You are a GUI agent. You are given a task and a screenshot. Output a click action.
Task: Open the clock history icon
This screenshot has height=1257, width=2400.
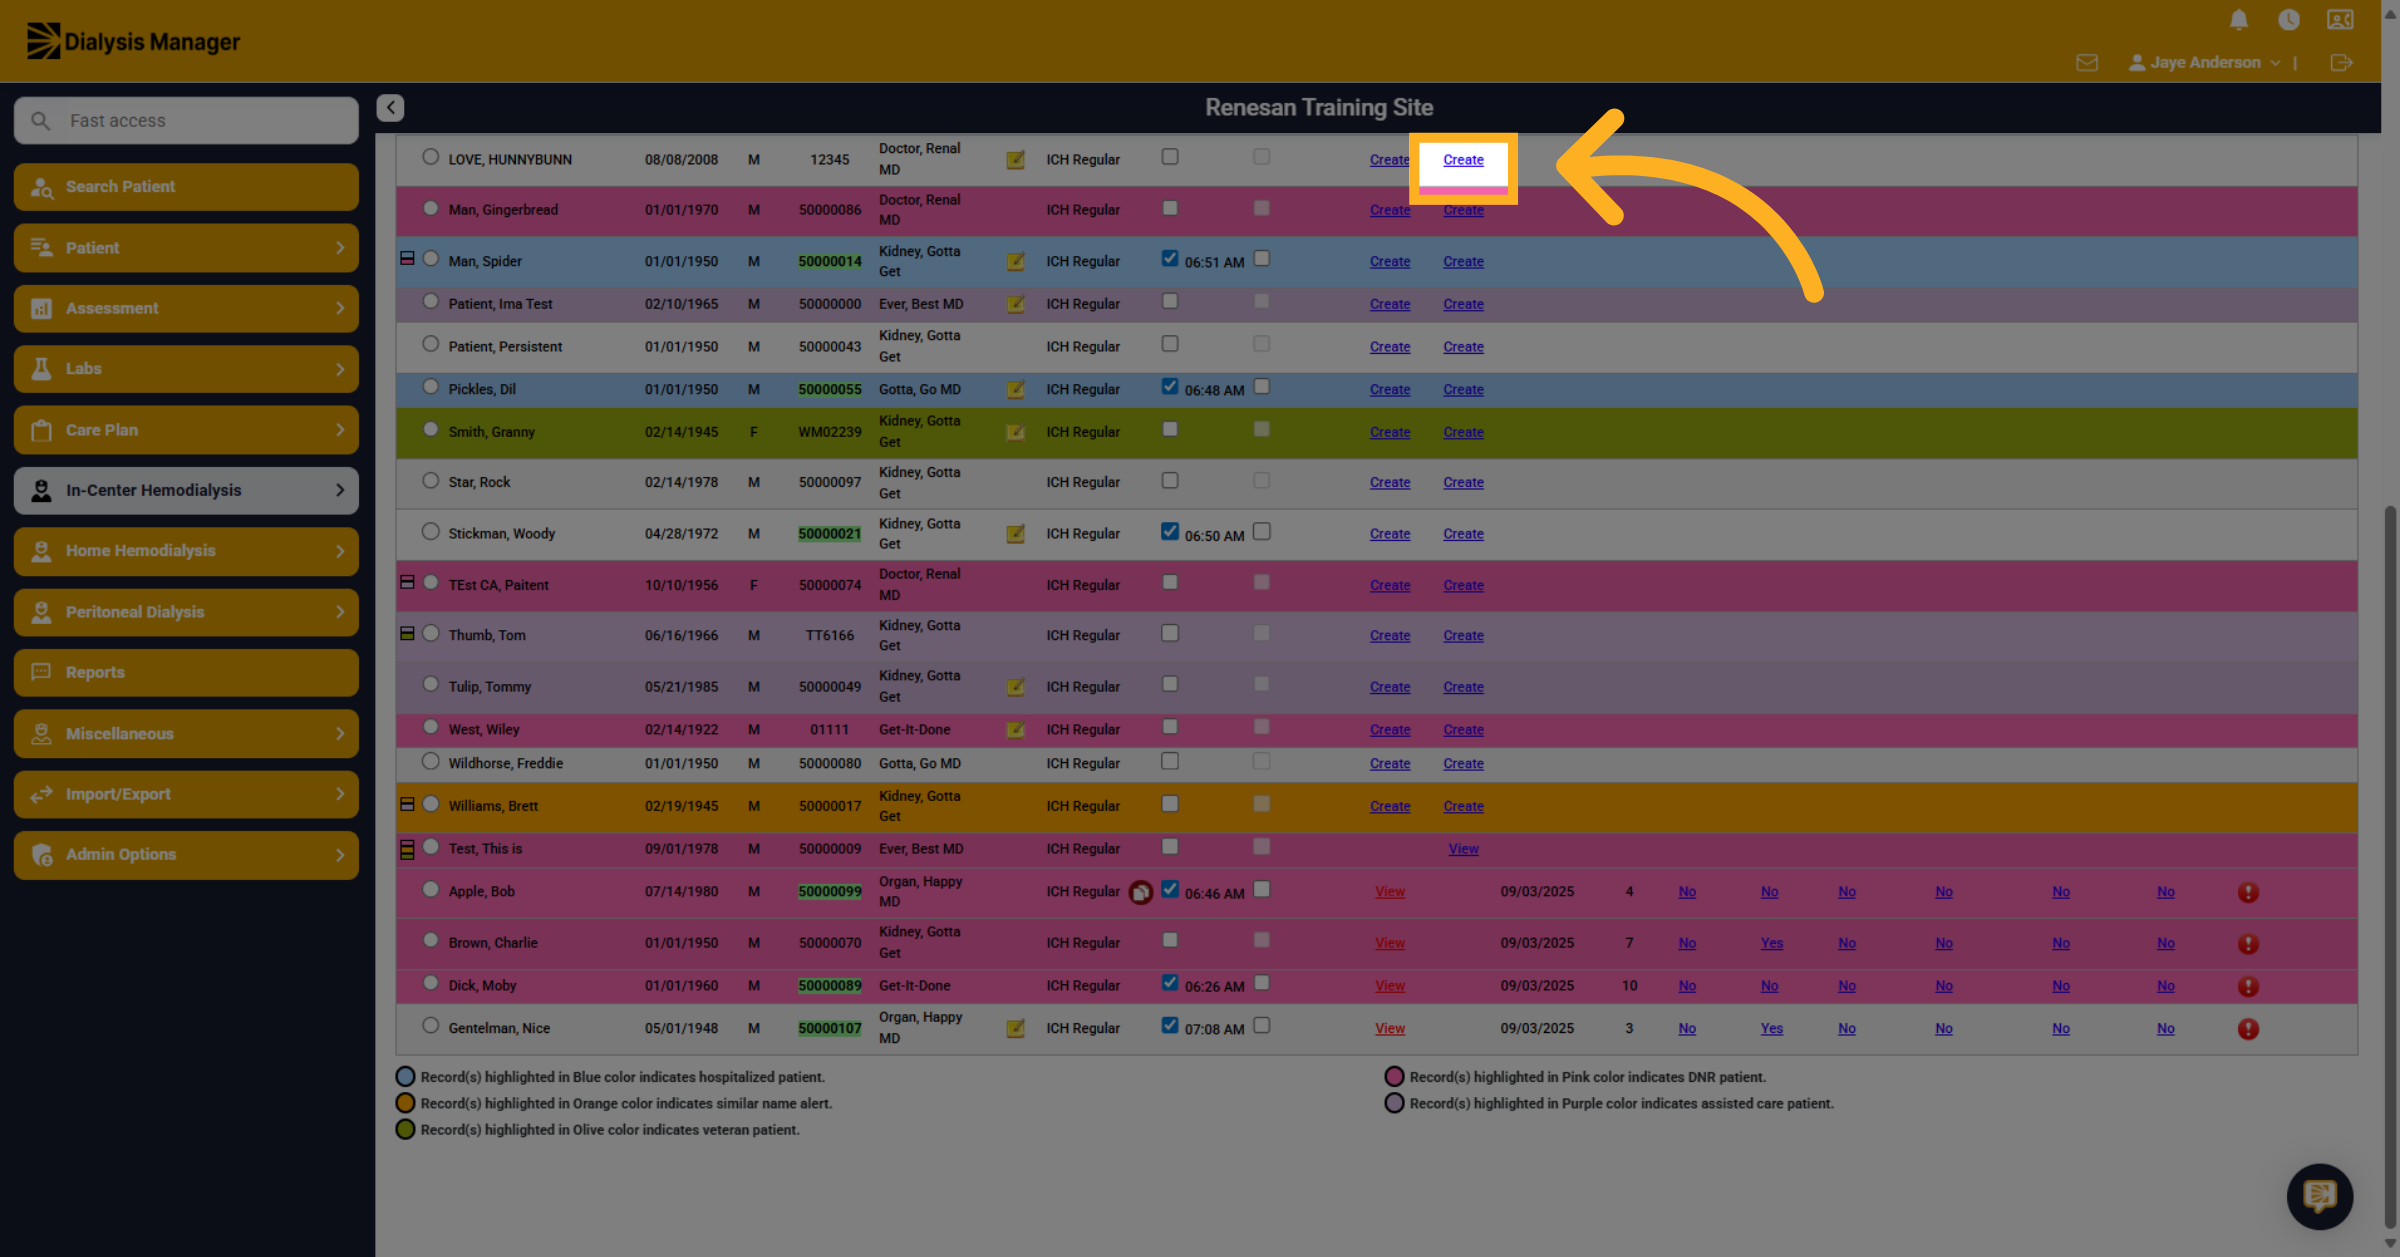pos(2289,20)
